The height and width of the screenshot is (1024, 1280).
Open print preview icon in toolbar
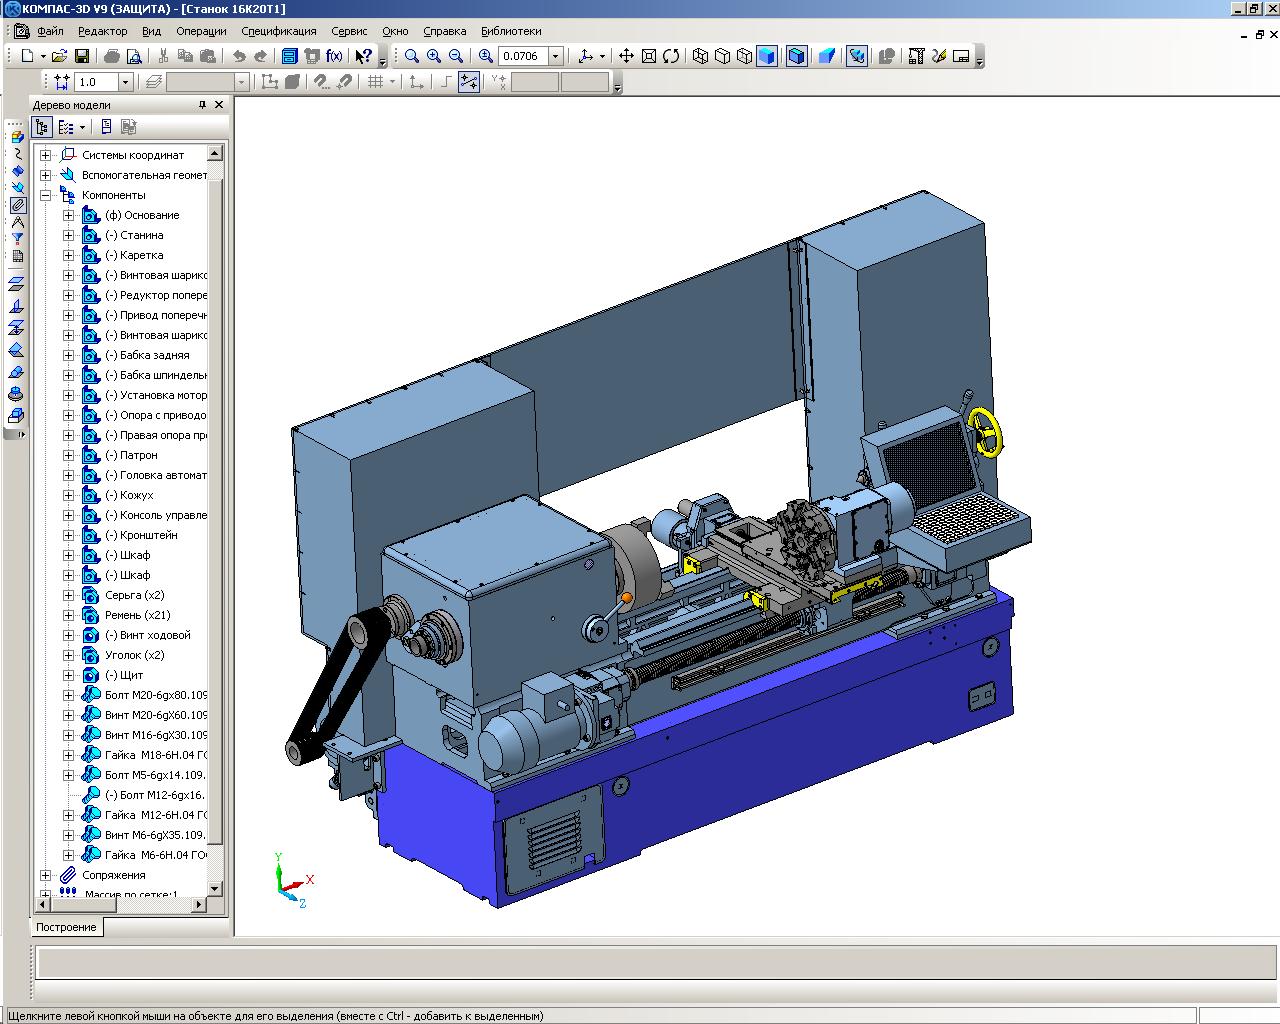click(136, 56)
